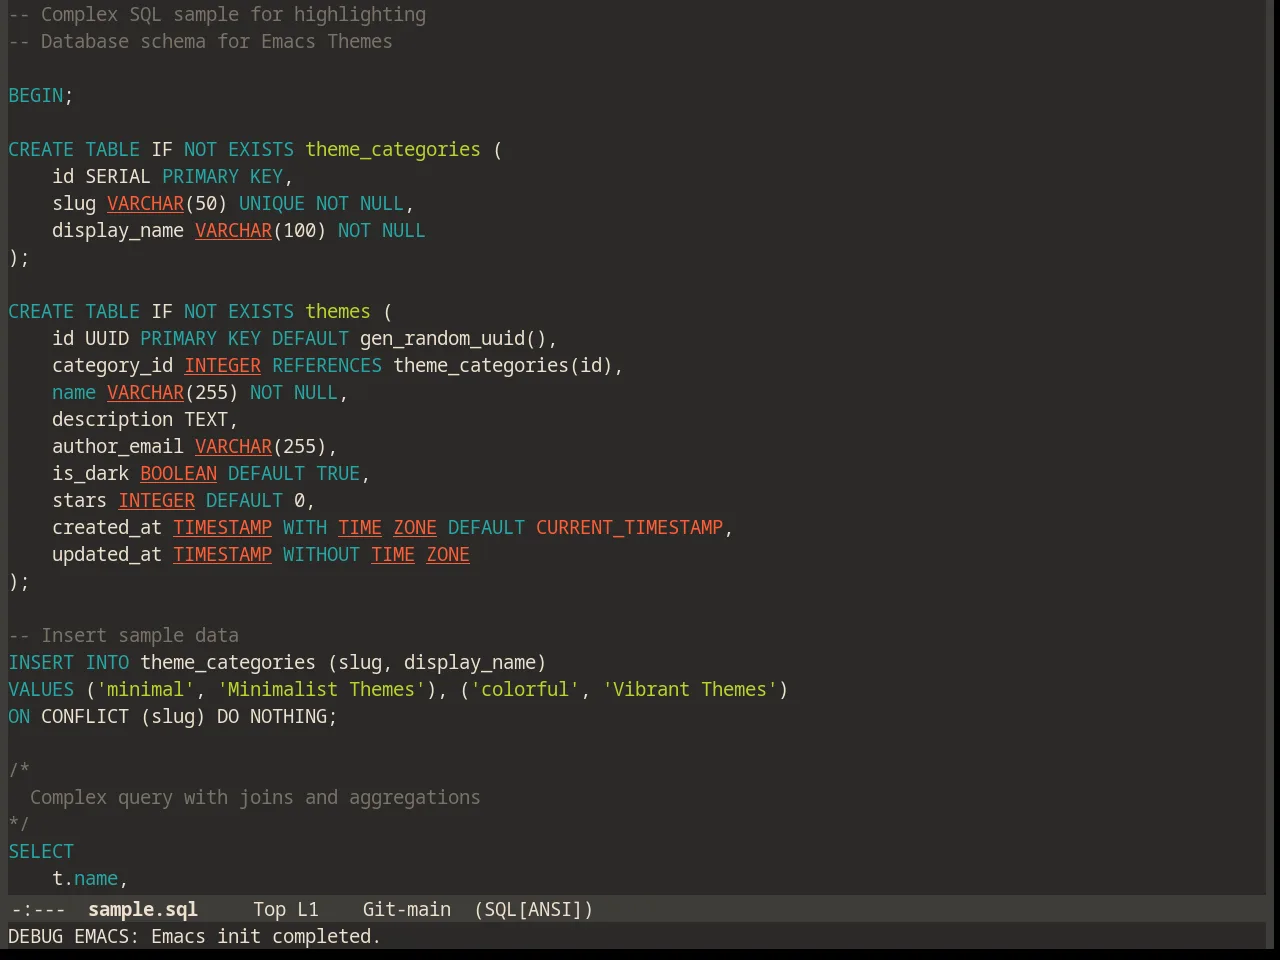This screenshot has width=1280, height=960.
Task: Click DEFAULT on the id UUID line
Action: [x=311, y=338]
